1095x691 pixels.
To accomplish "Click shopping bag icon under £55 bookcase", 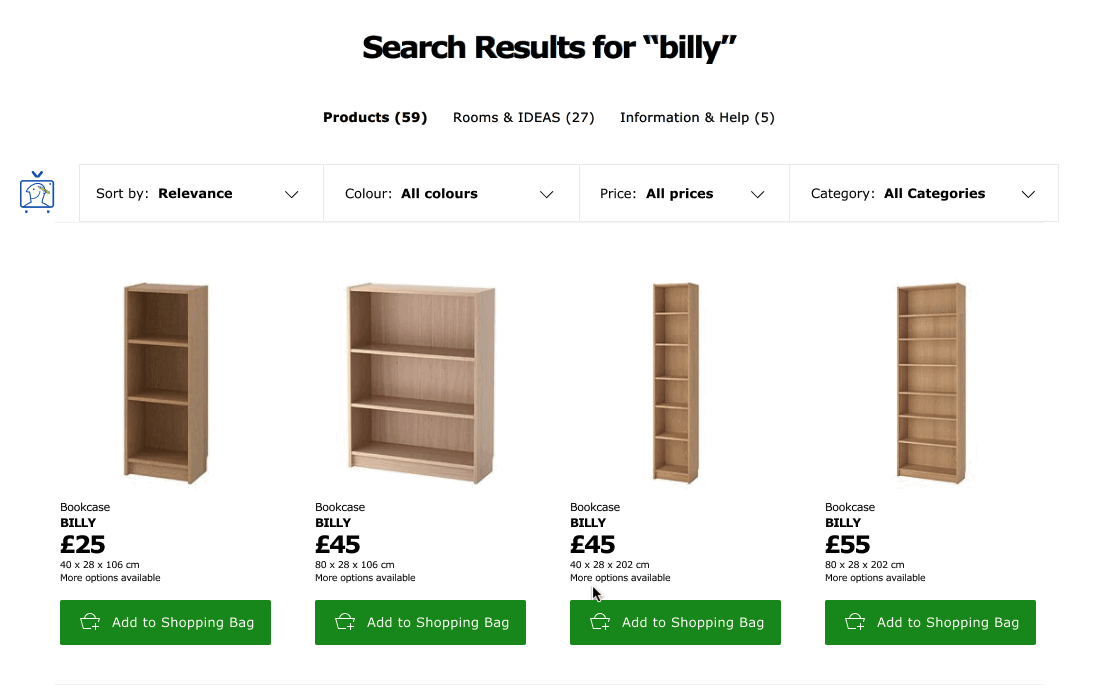I will [855, 622].
